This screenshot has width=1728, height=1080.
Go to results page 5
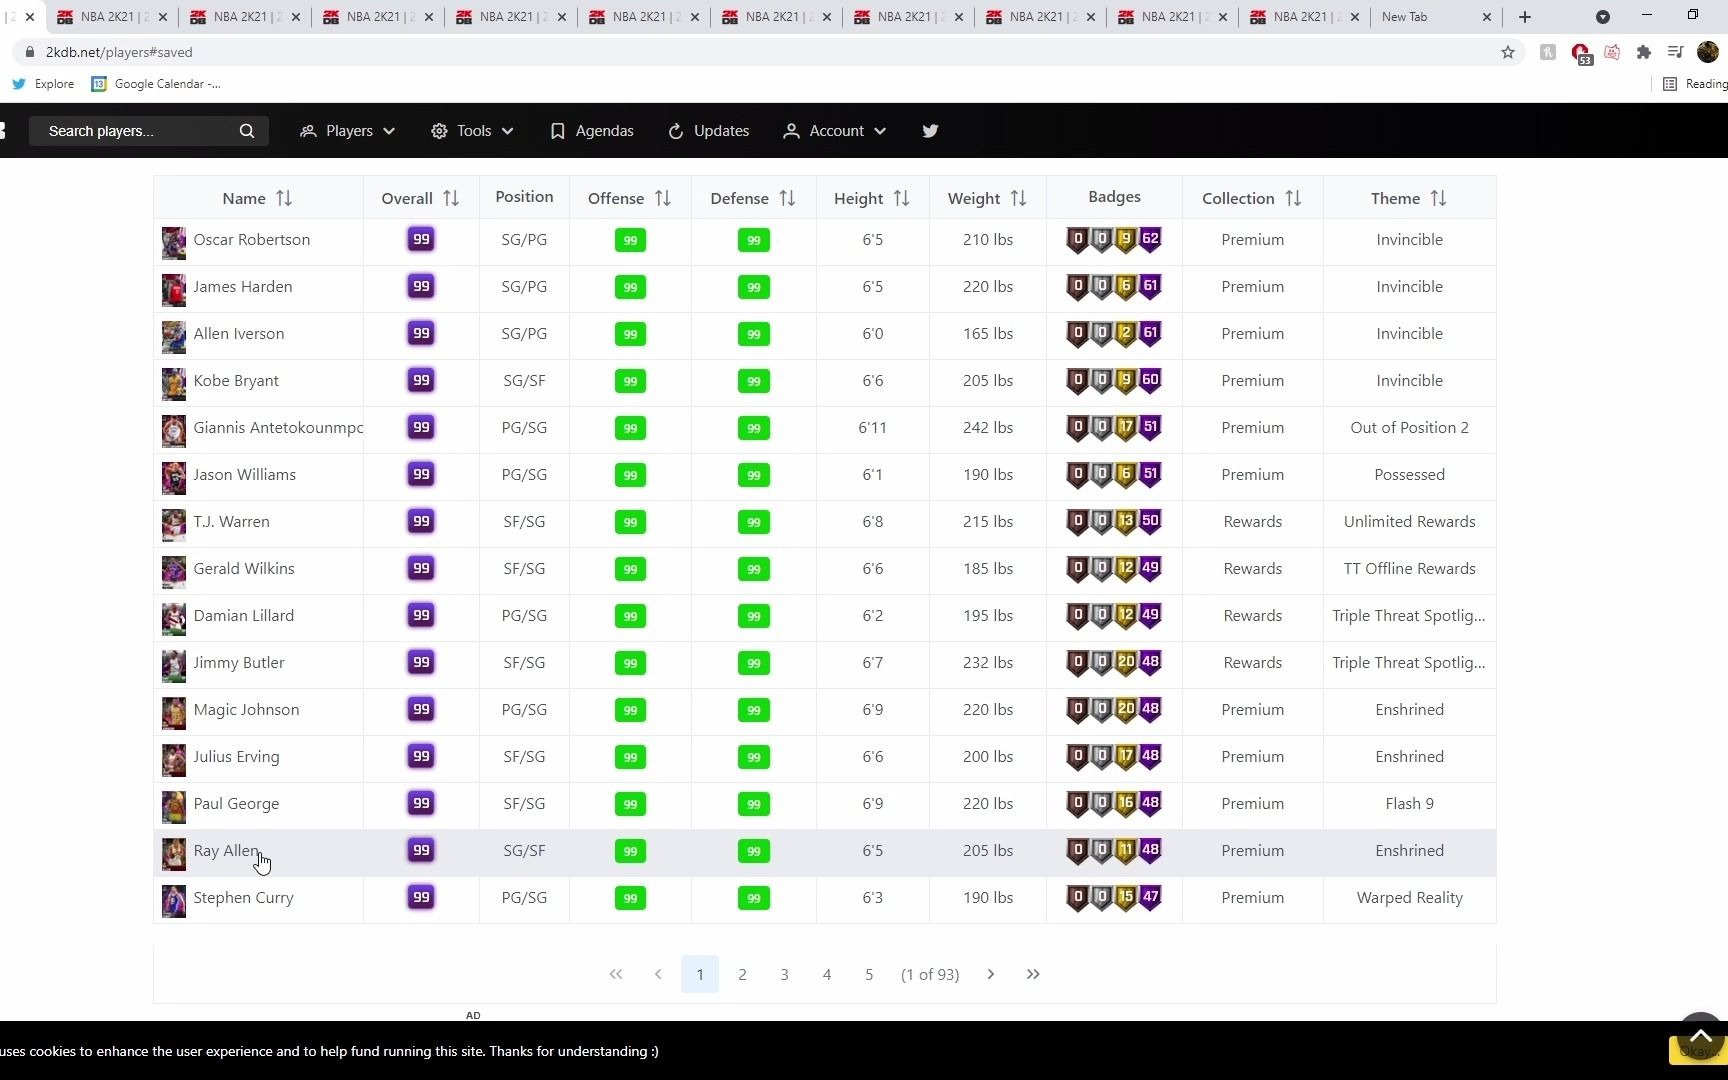click(x=869, y=974)
